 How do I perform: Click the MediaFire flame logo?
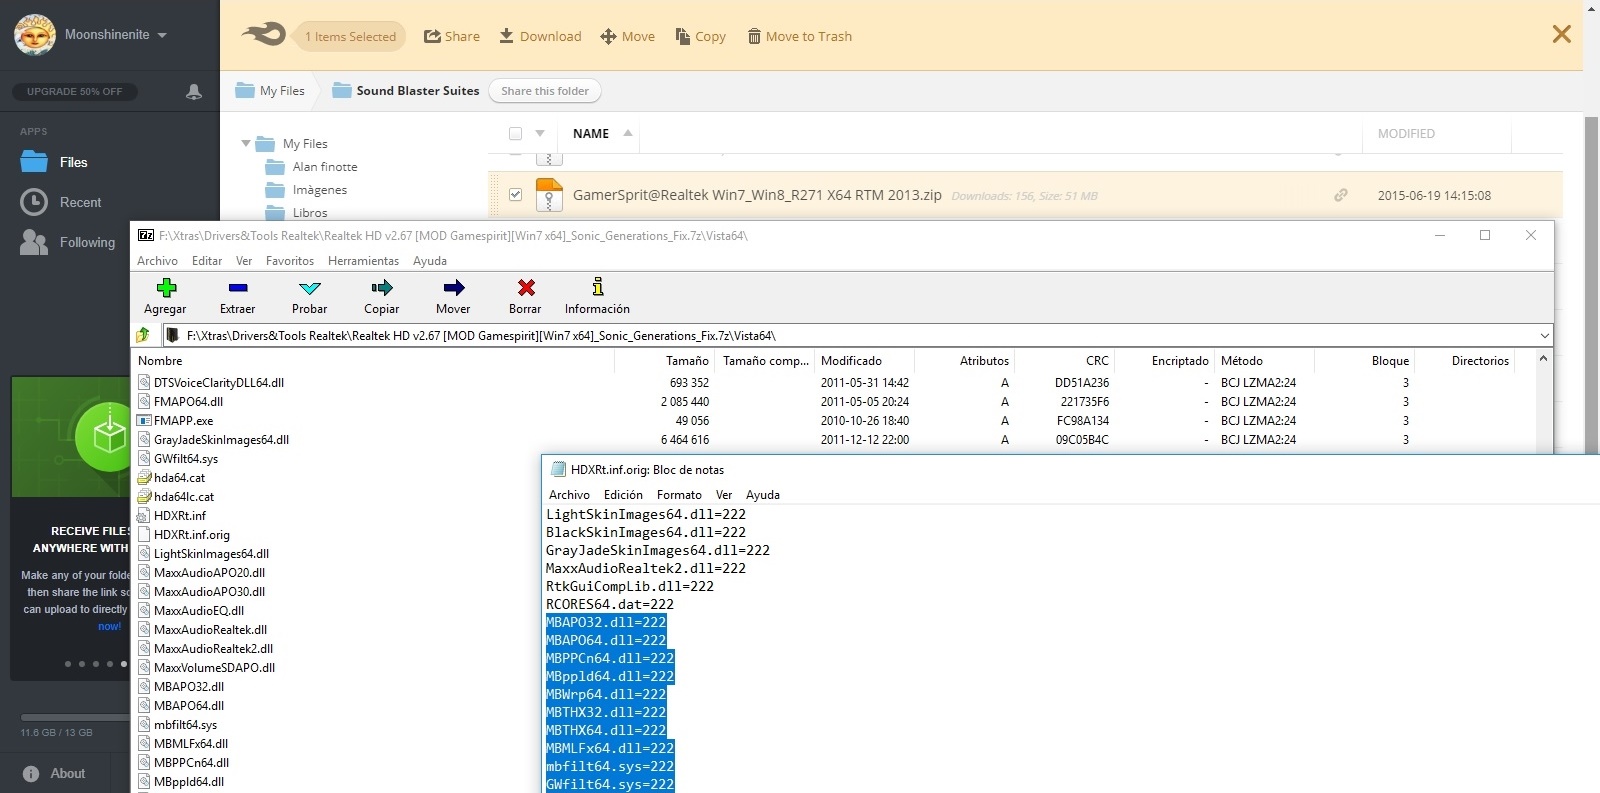[x=264, y=35]
